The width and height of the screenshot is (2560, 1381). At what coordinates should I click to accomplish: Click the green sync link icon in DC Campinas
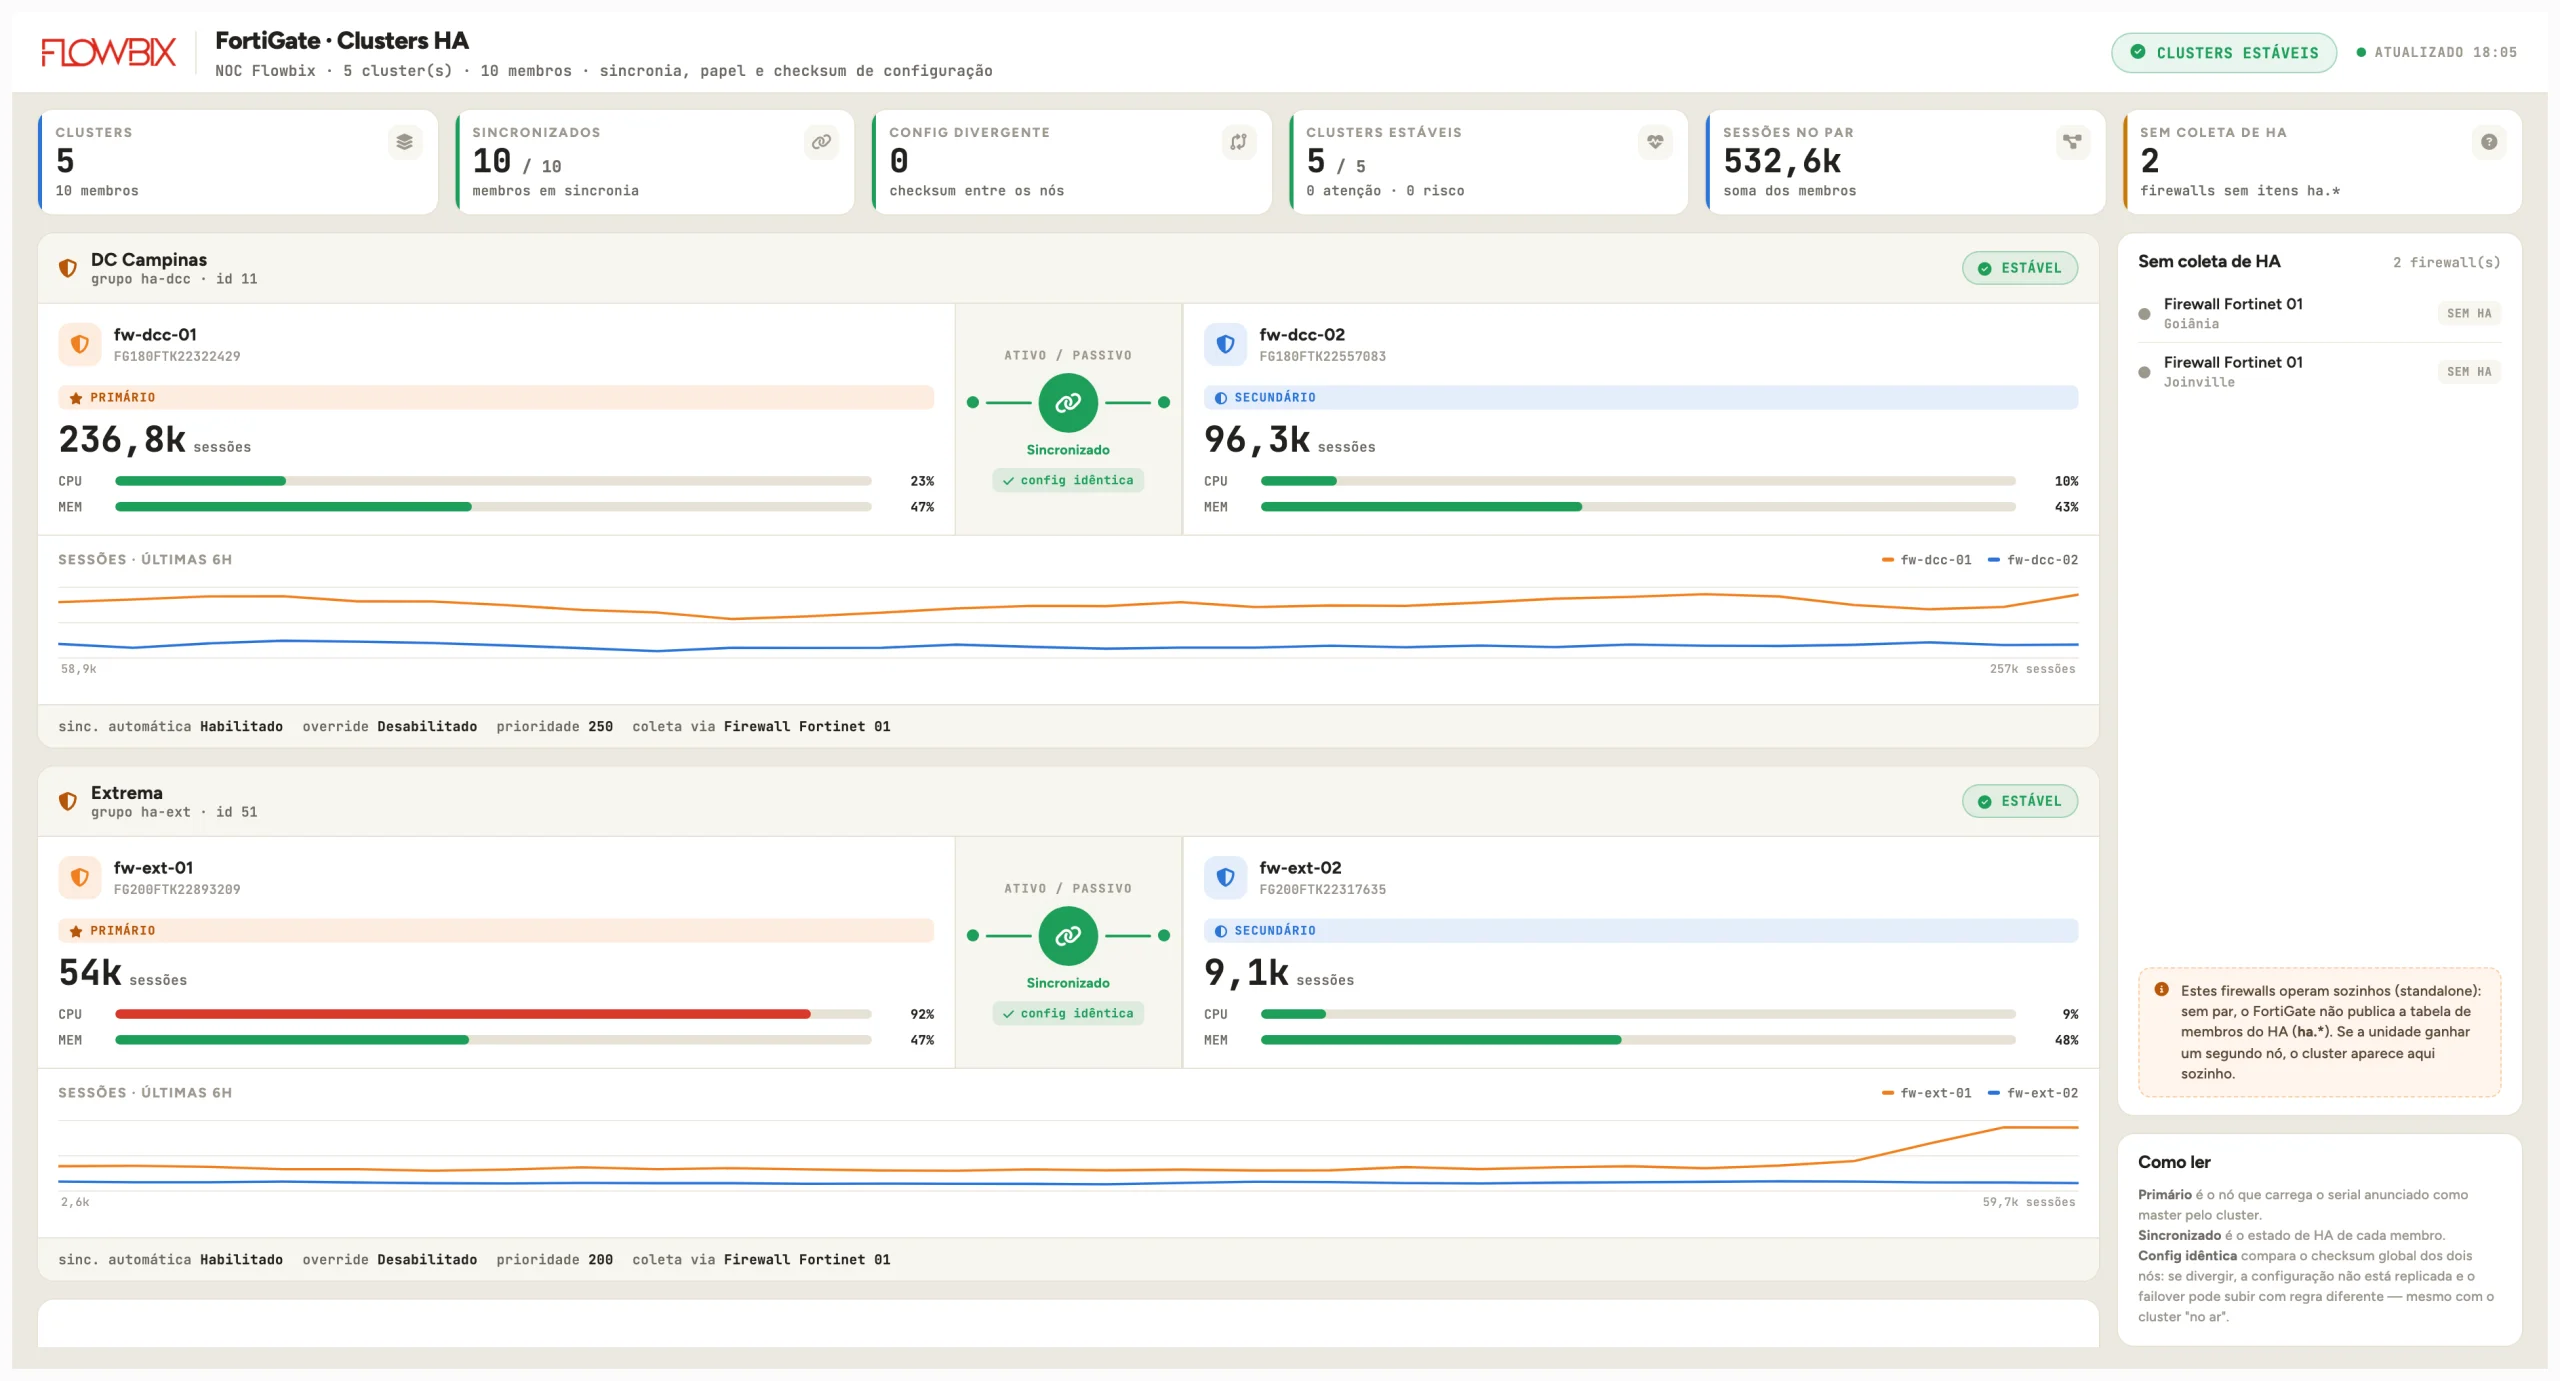[x=1068, y=402]
